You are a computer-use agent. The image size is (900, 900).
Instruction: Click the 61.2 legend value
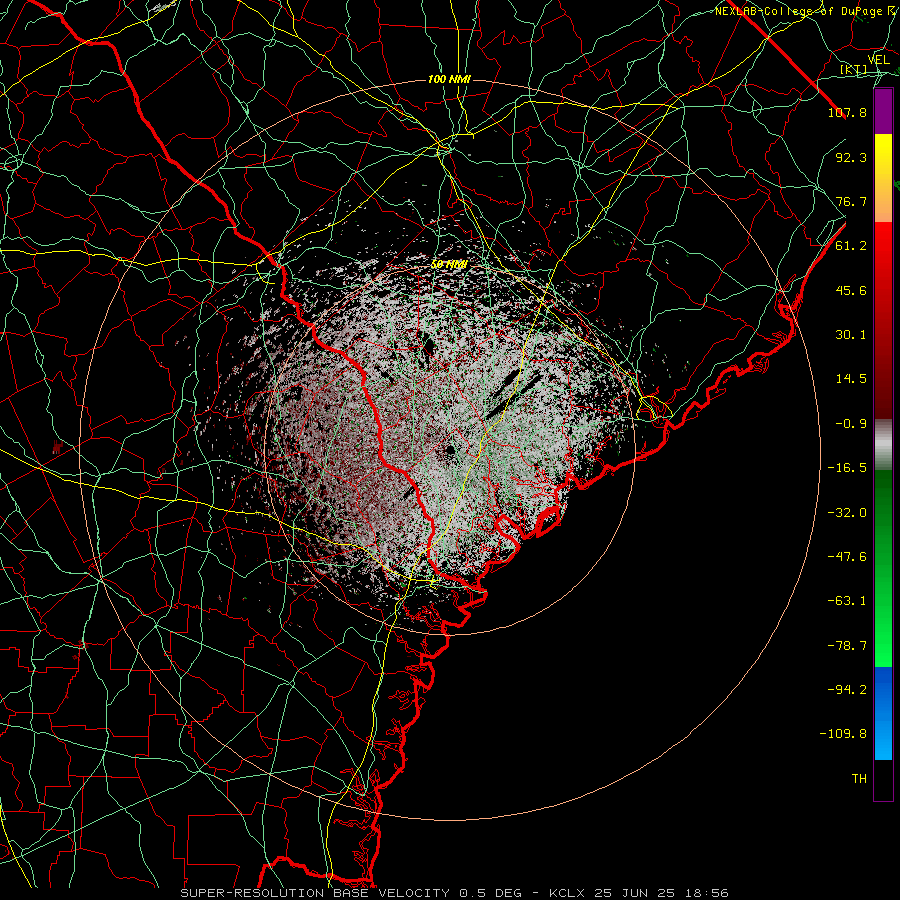(x=851, y=246)
